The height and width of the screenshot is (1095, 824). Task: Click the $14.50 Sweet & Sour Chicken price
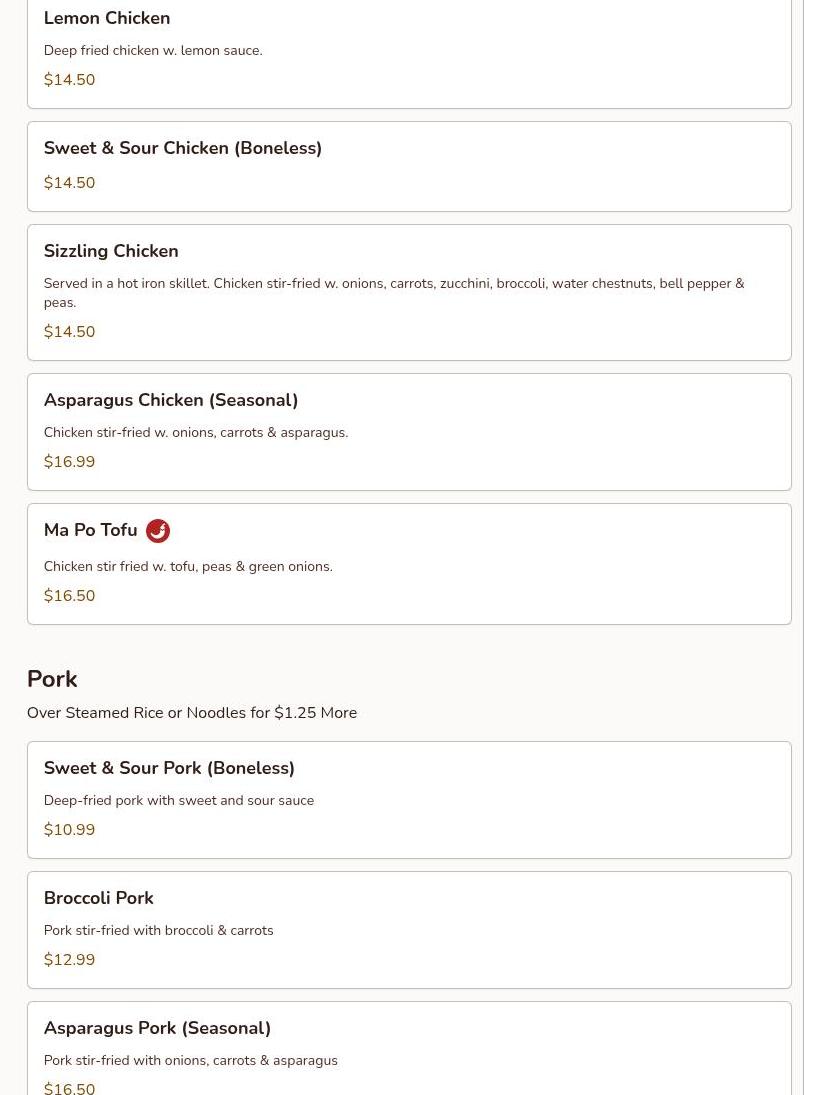(69, 183)
